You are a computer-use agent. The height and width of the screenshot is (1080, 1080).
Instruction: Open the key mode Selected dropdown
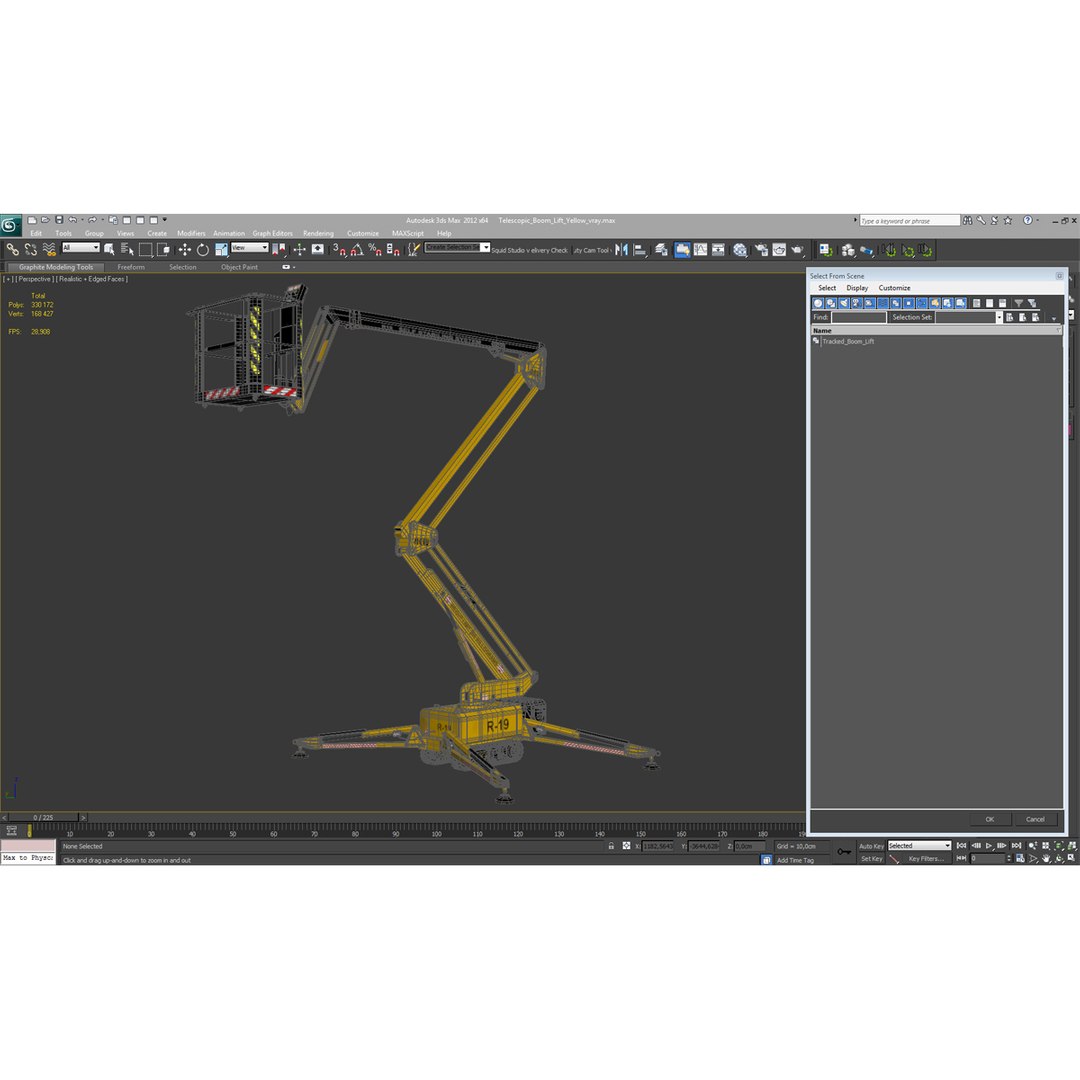(x=920, y=845)
